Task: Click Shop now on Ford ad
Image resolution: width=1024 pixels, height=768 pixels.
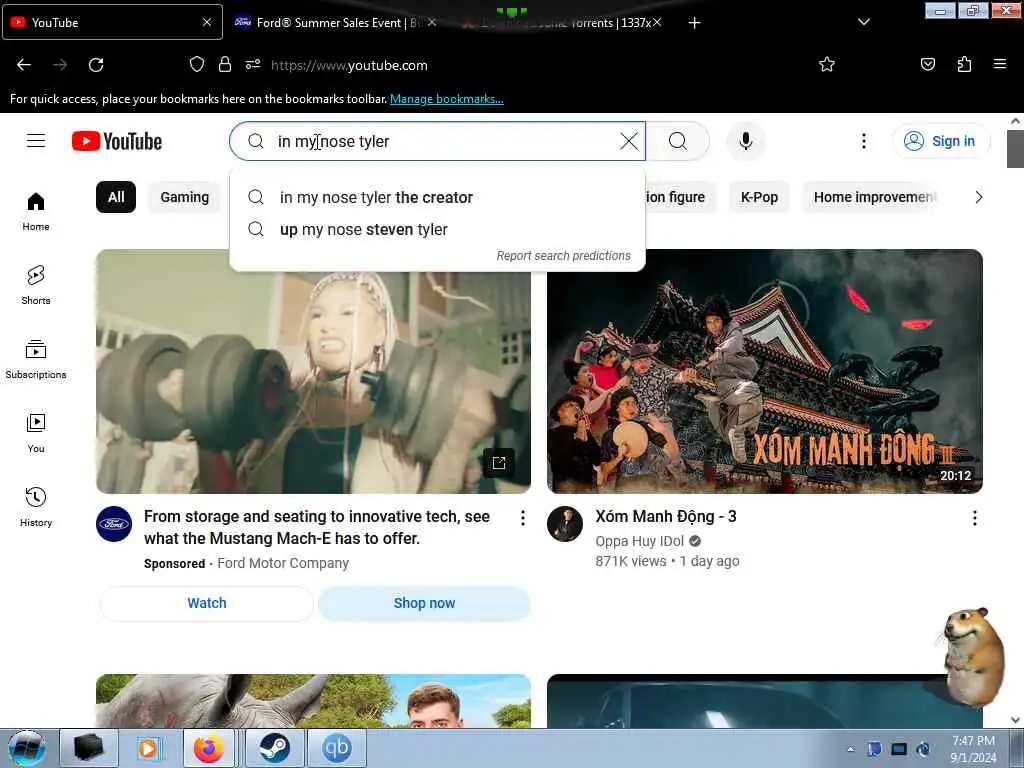Action: point(424,603)
